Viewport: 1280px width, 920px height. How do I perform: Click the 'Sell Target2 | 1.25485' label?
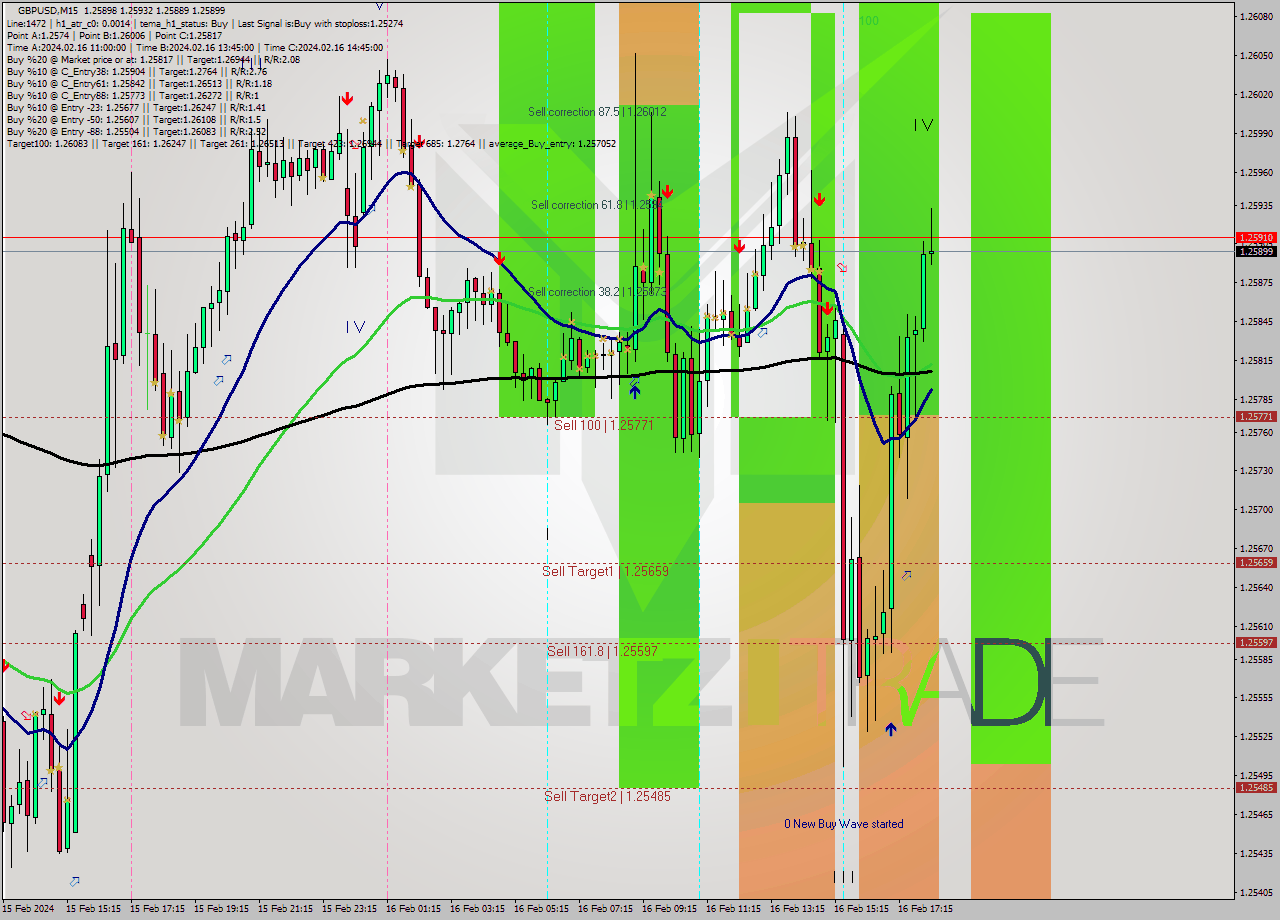[607, 796]
